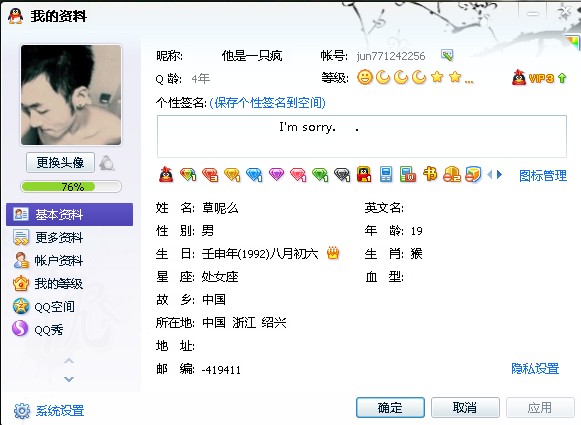
Task: Show previous service icons with the left arrow
Action: (x=490, y=174)
